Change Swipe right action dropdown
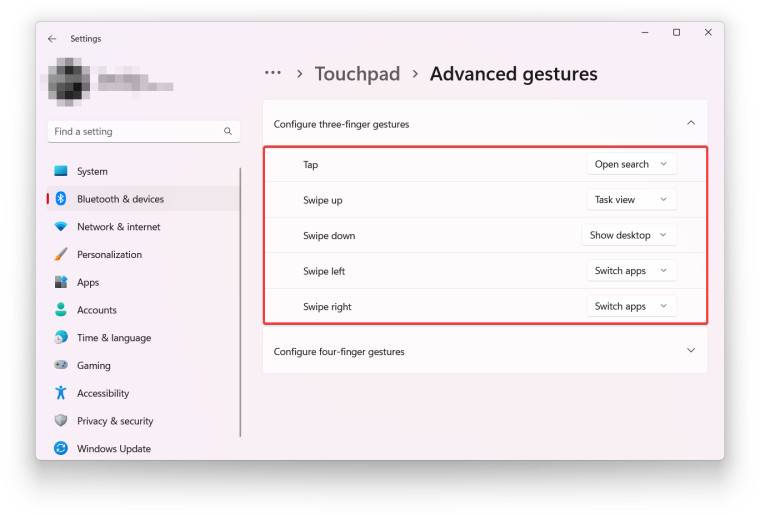This screenshot has width=760, height=516. click(631, 307)
